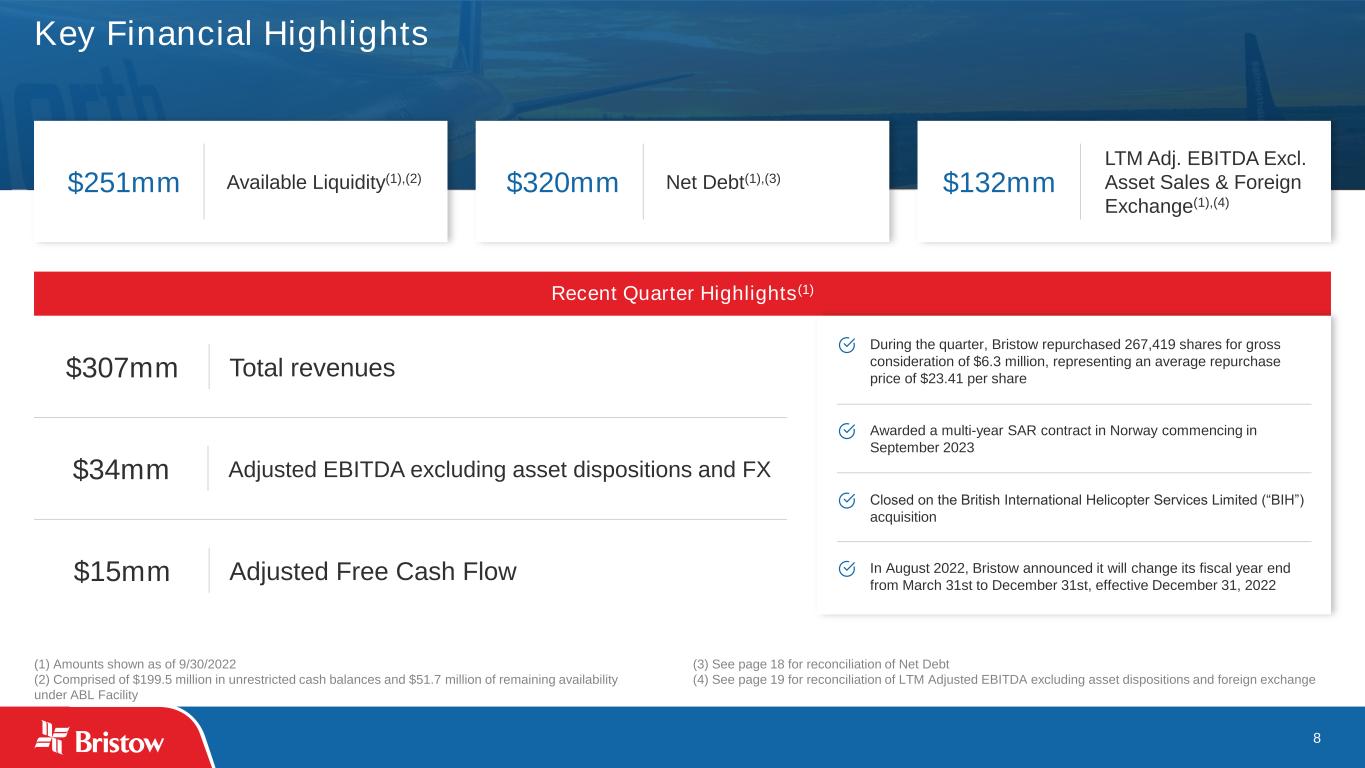The height and width of the screenshot is (768, 1365).
Task: Click the $132mm LTM Adj. EBITDA value
Action: tap(999, 183)
